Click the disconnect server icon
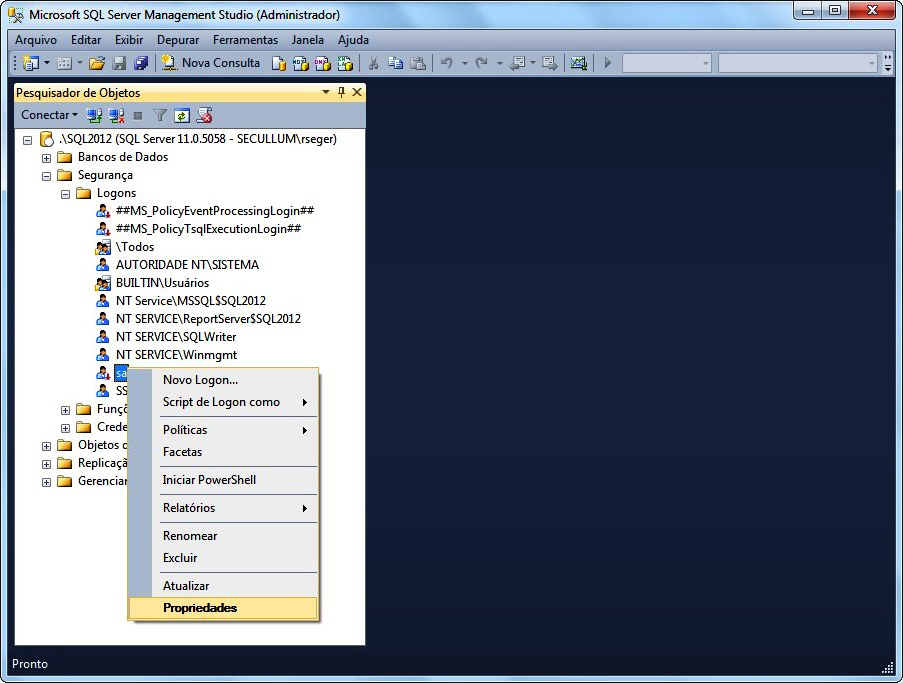The width and height of the screenshot is (903, 683). [116, 115]
